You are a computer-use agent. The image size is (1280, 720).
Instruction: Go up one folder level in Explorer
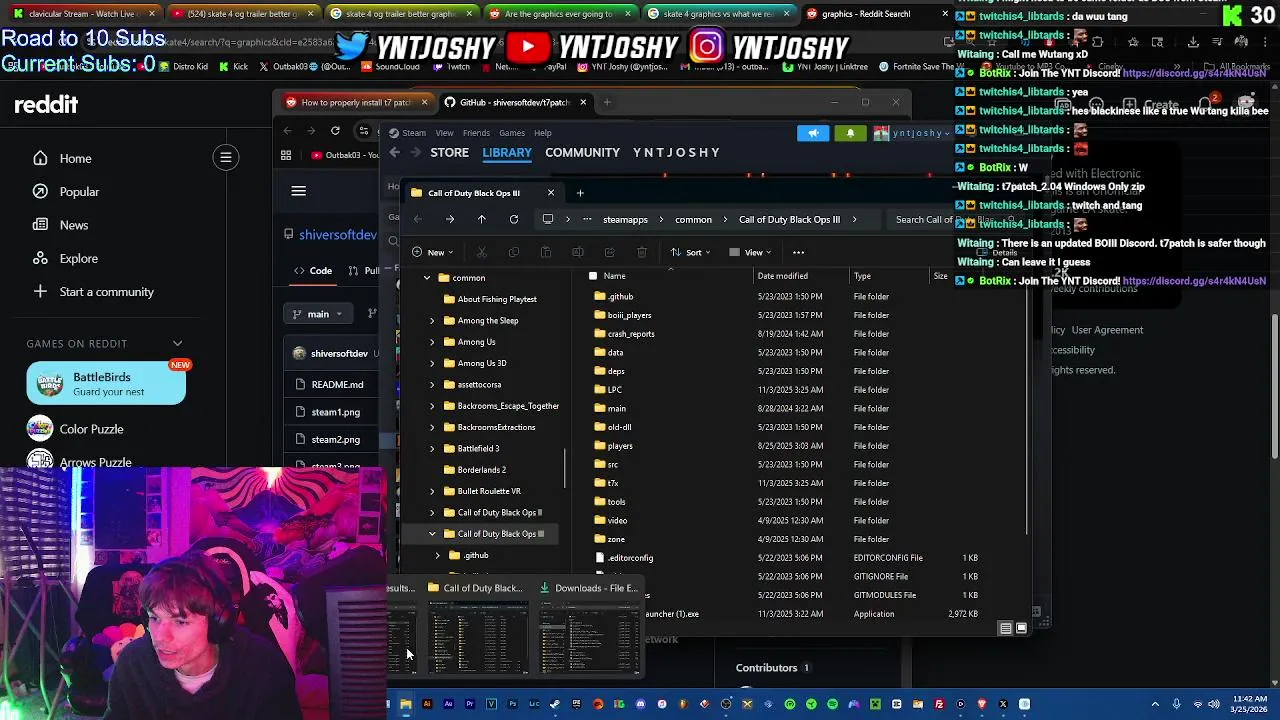click(482, 219)
